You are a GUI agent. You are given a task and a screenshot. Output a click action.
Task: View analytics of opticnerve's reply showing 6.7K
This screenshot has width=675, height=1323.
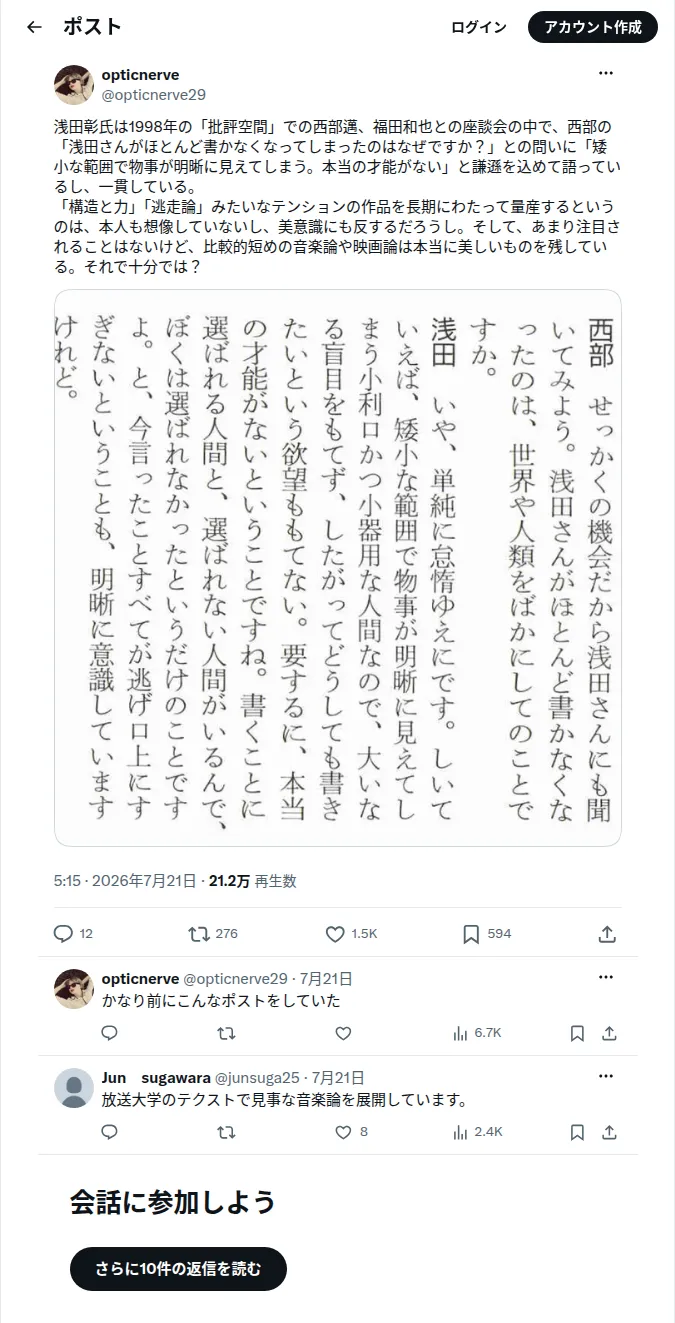[x=477, y=1033]
